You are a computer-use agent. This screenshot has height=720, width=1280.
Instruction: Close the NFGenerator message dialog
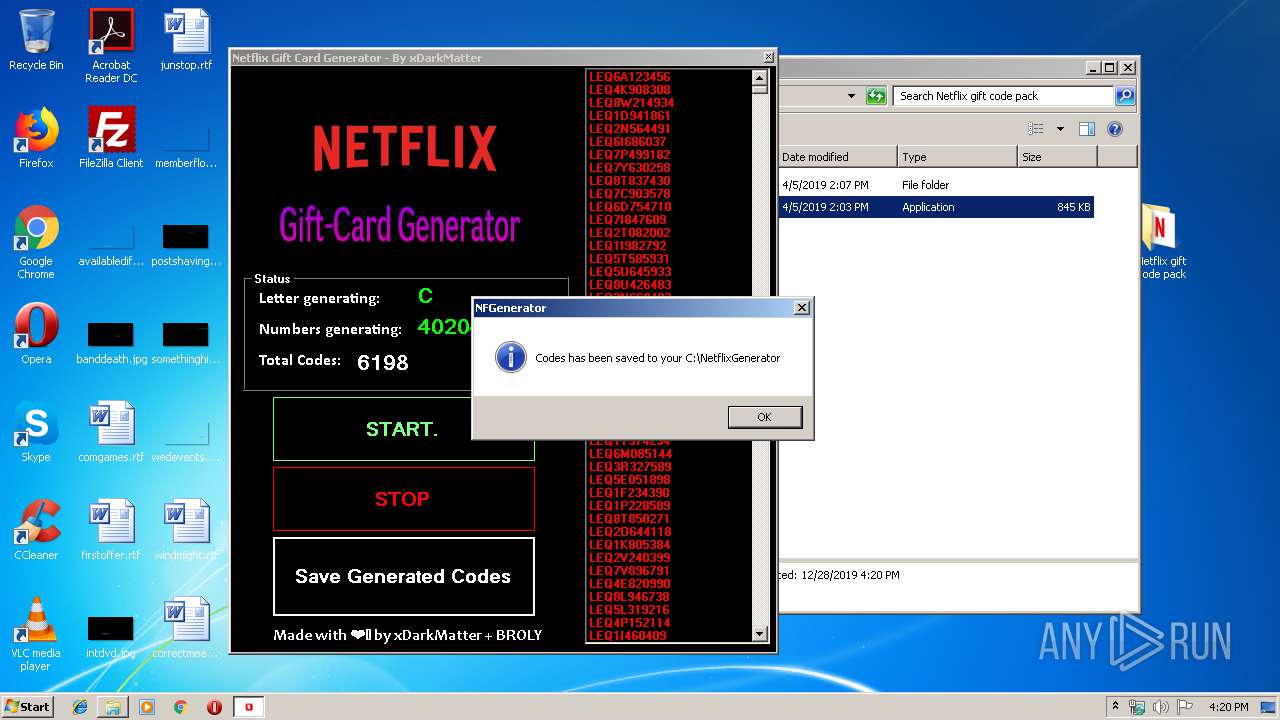pyautogui.click(x=801, y=308)
